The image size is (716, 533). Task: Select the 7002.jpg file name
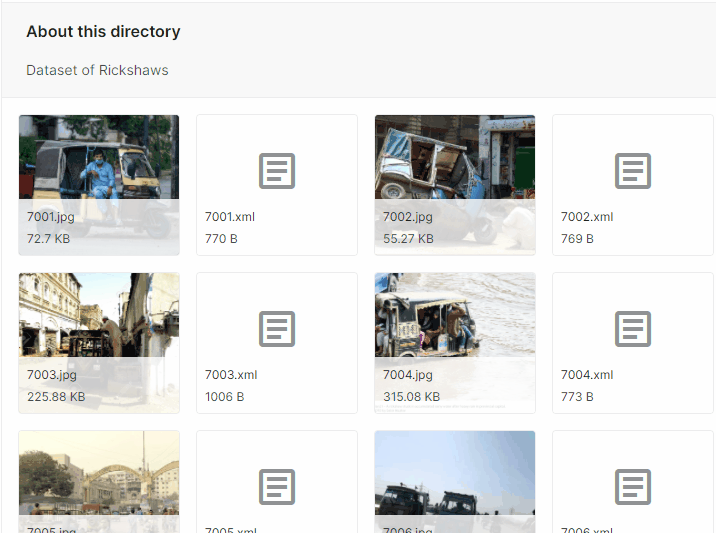tap(408, 217)
